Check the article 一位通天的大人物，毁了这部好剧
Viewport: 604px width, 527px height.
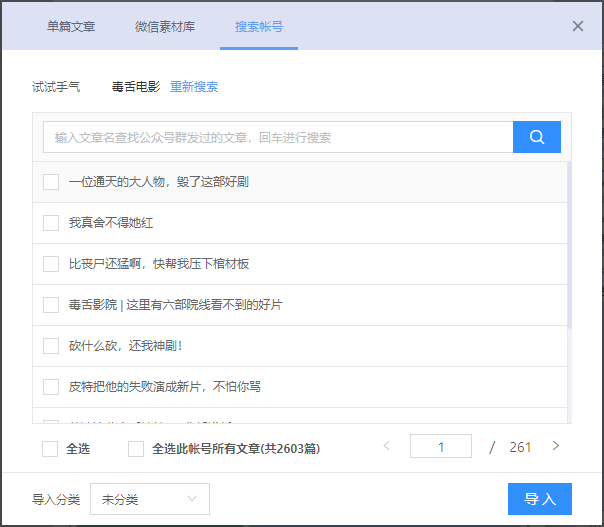(x=51, y=182)
